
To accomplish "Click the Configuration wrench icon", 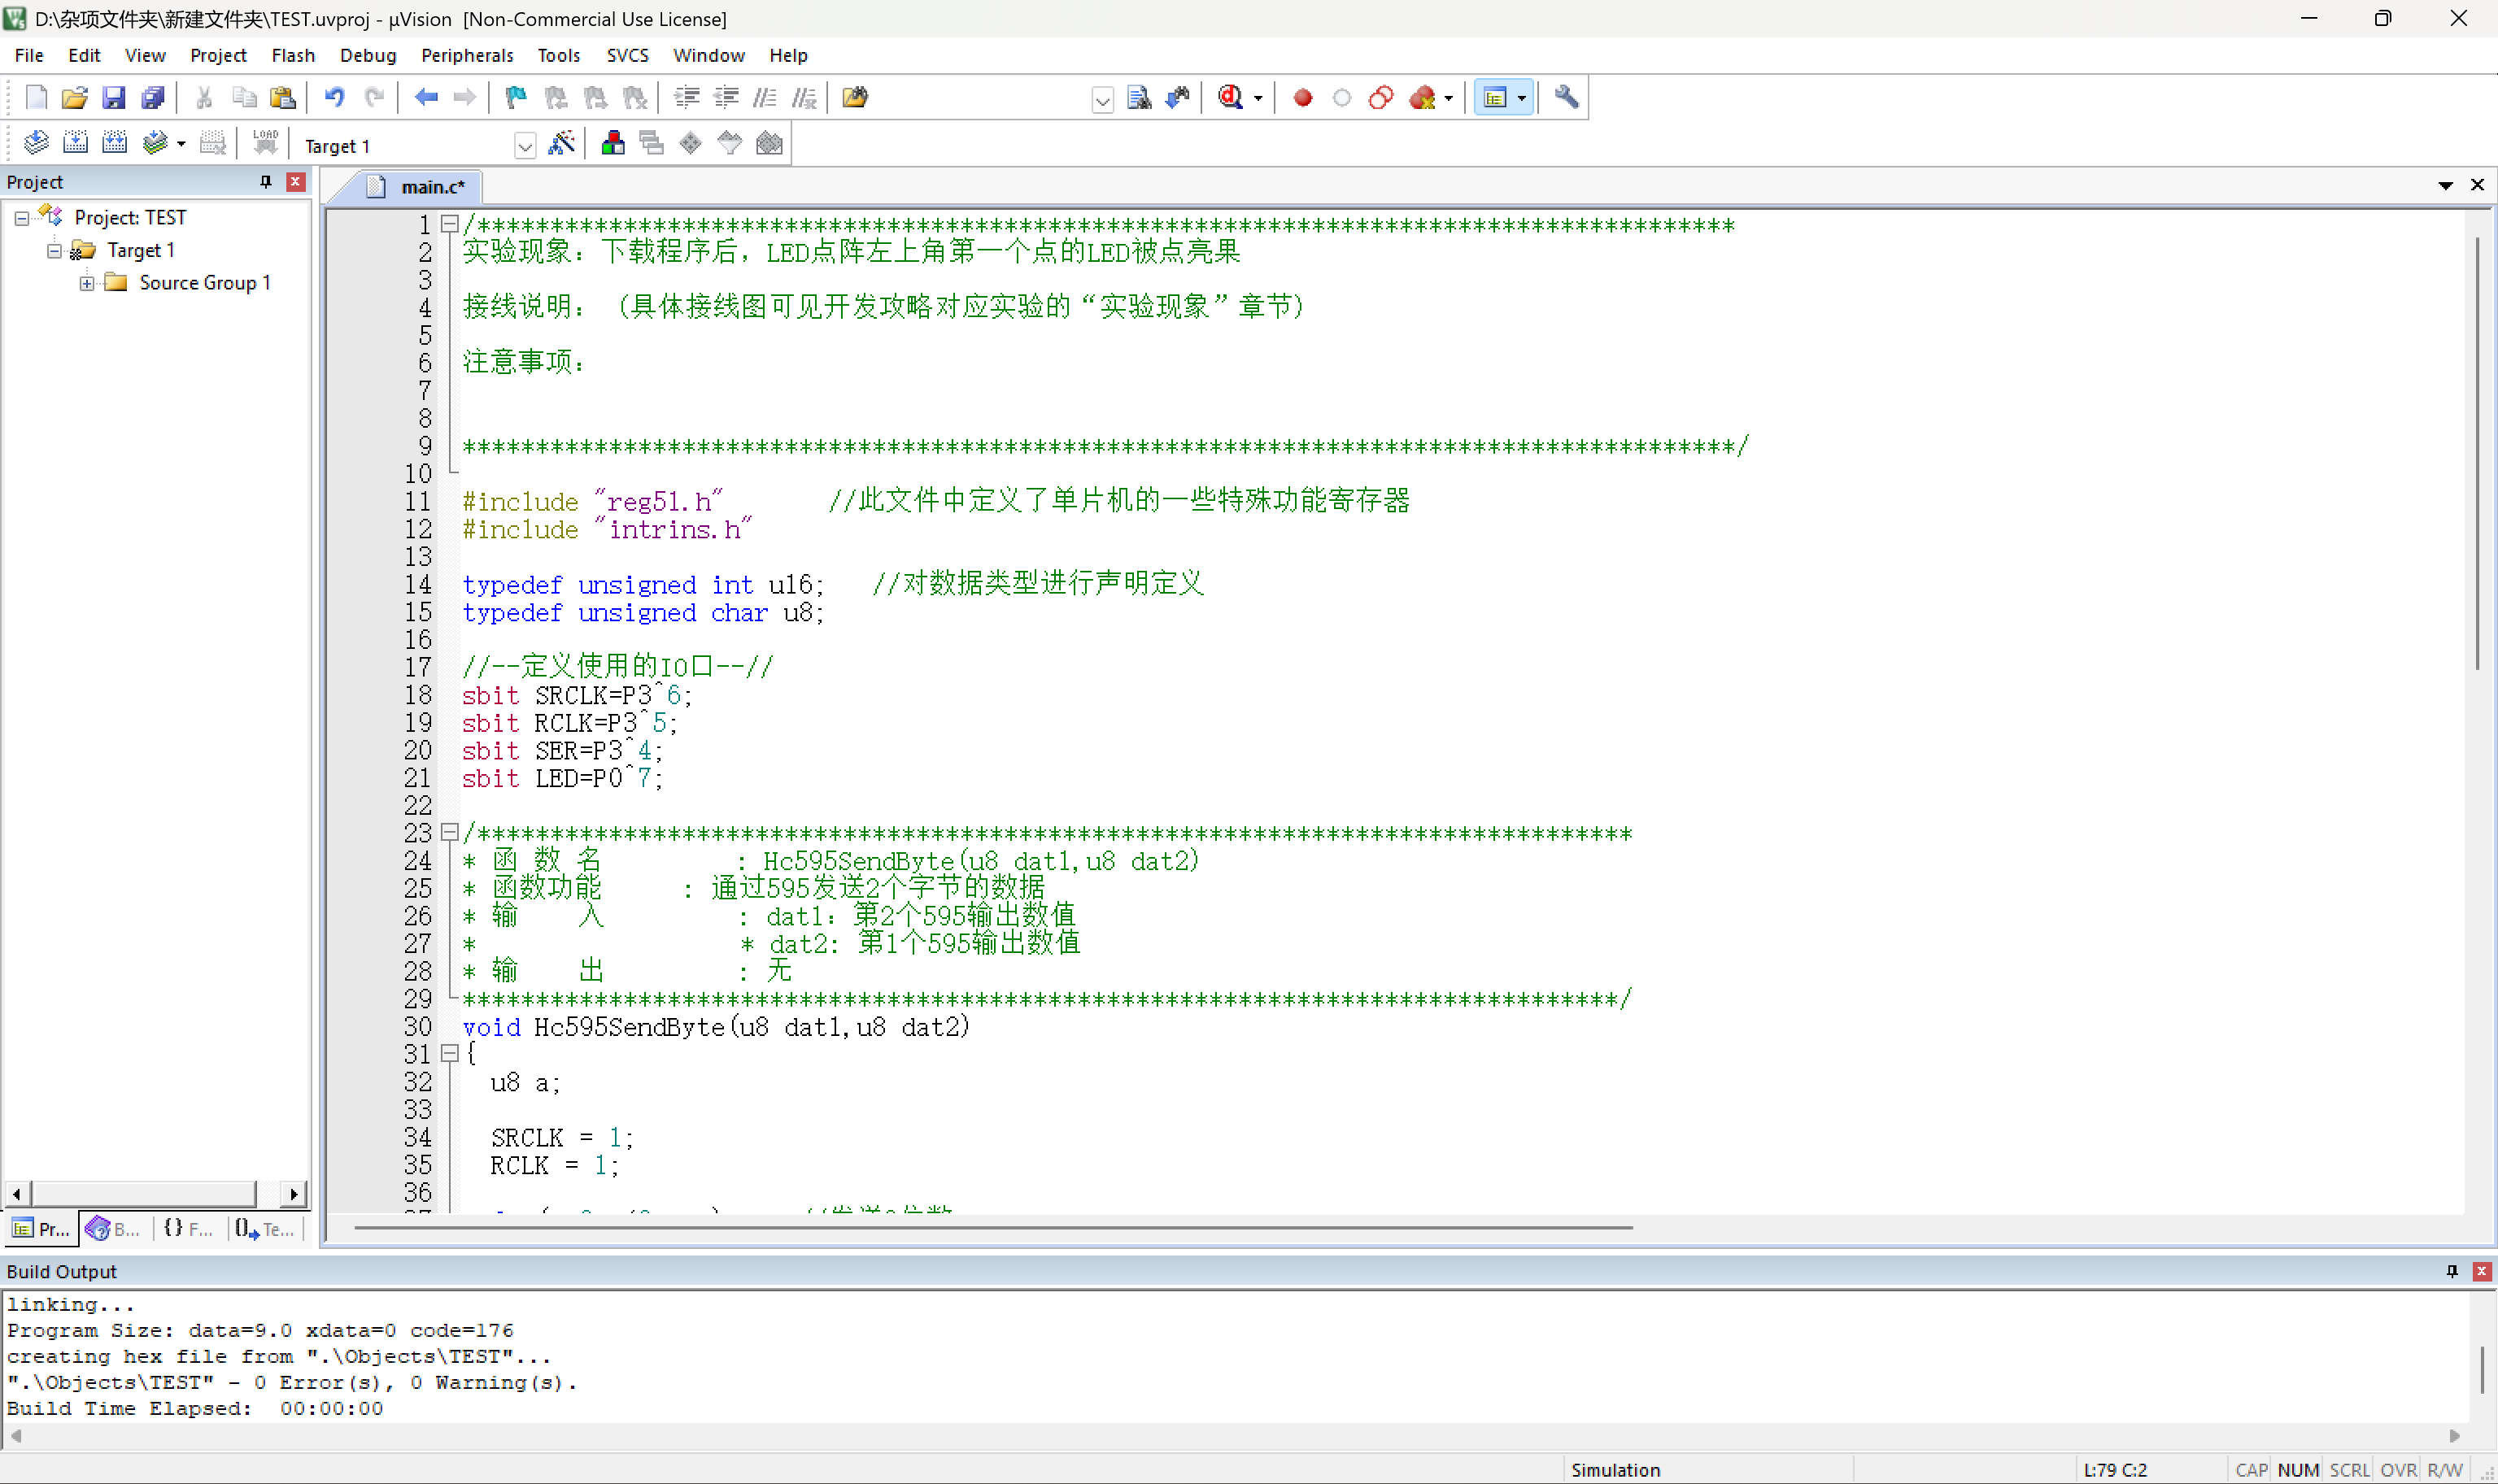I will [x=1566, y=97].
